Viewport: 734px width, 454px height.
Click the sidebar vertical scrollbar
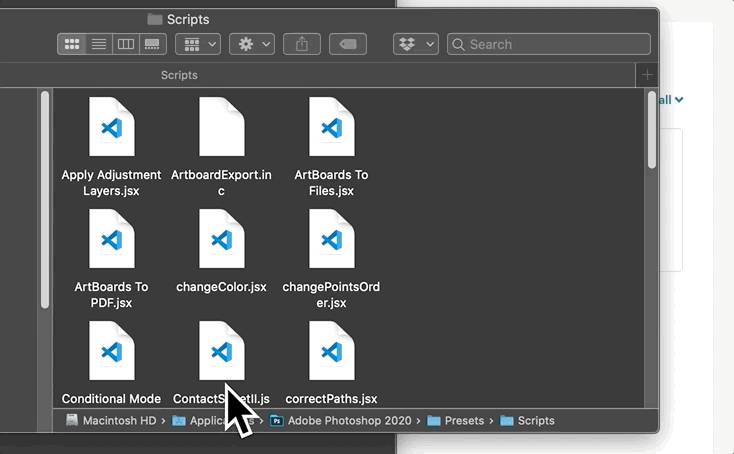point(45,200)
